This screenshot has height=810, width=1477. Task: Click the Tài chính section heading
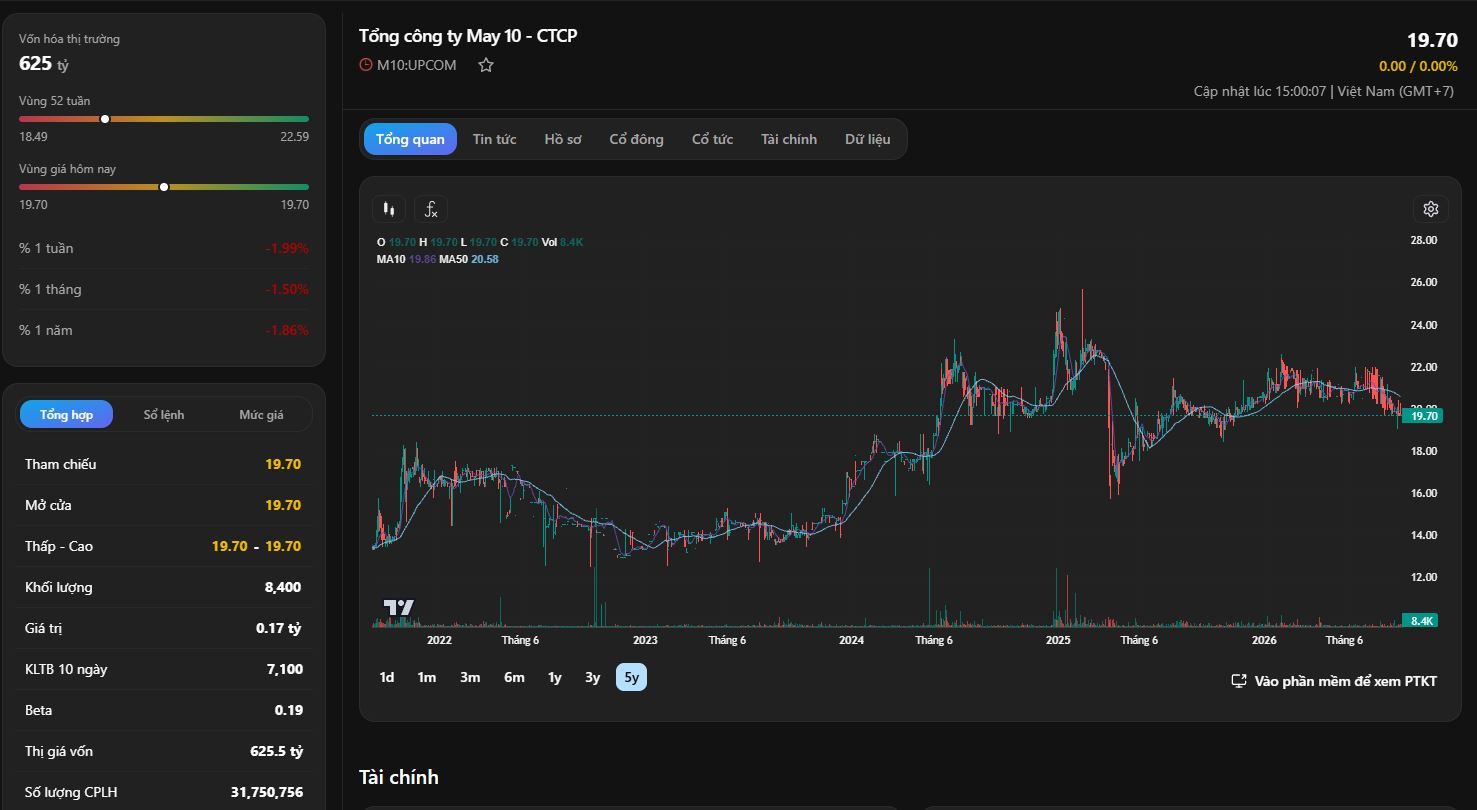(x=399, y=777)
